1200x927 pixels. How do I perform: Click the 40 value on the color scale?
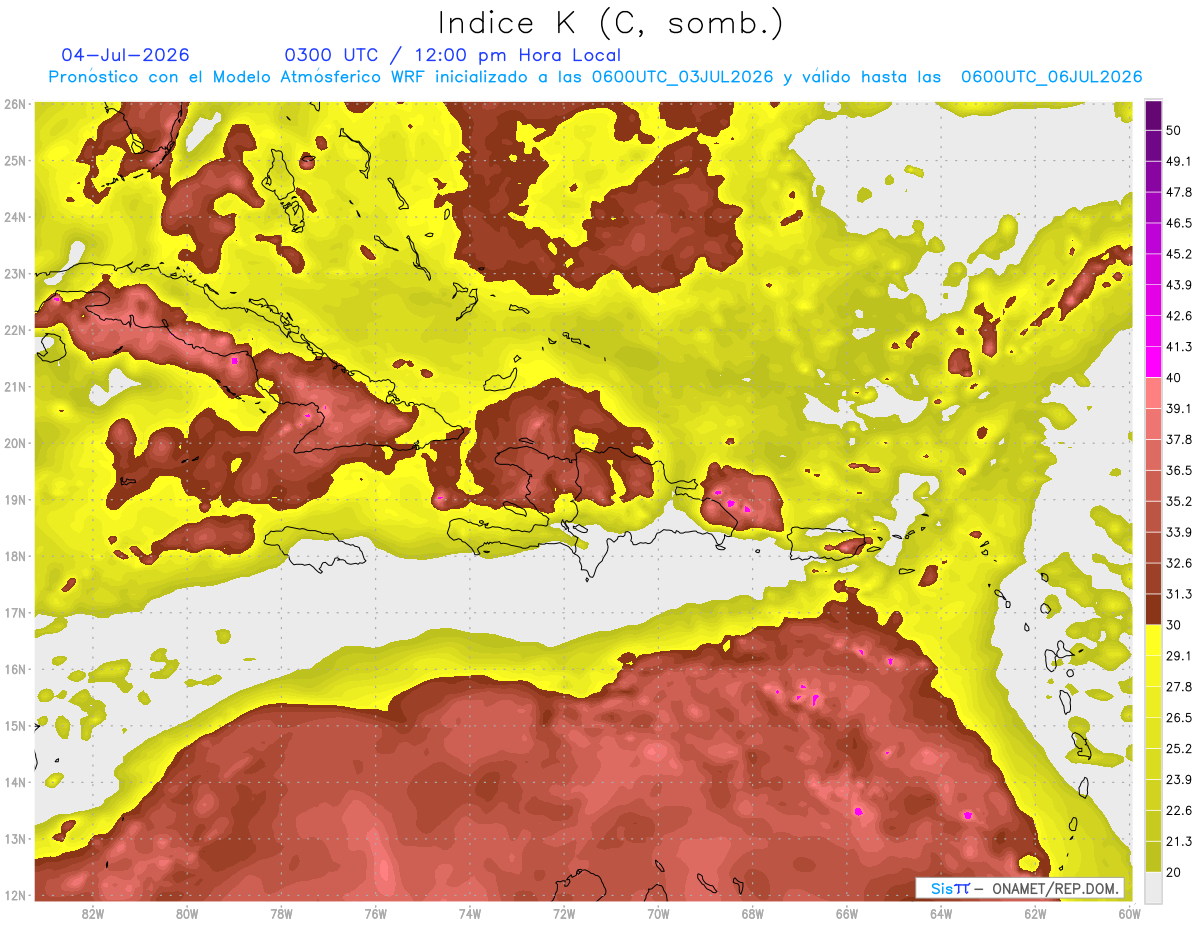tap(1174, 378)
